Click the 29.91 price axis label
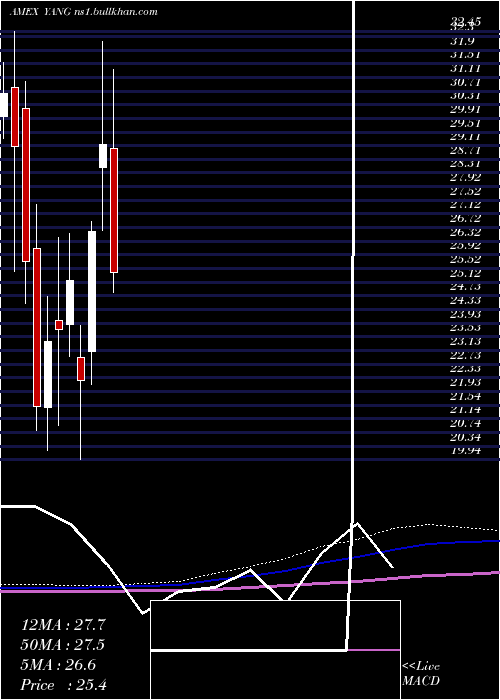Viewport: 500px width, 700px height. (465, 110)
